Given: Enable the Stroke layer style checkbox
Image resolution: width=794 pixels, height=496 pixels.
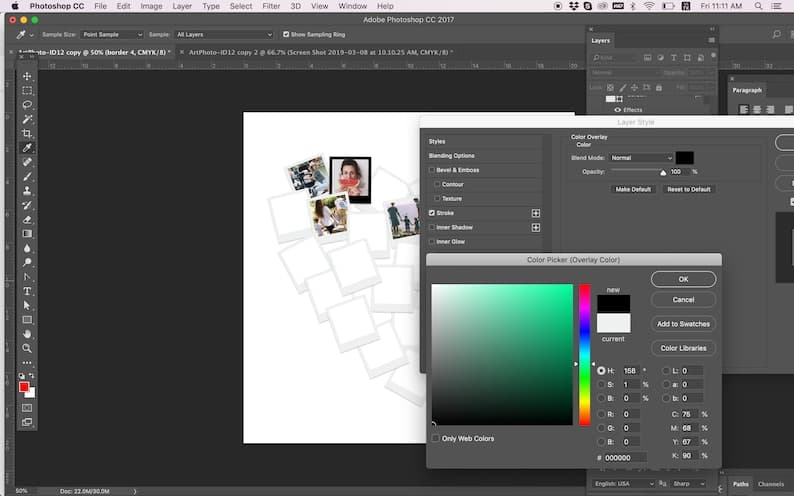Looking at the screenshot, I should [432, 213].
